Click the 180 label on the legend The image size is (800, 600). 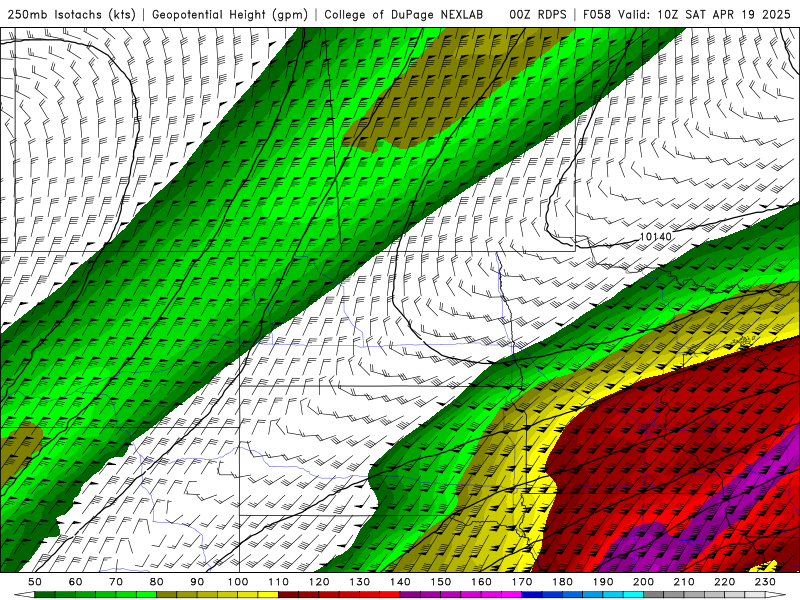562,582
